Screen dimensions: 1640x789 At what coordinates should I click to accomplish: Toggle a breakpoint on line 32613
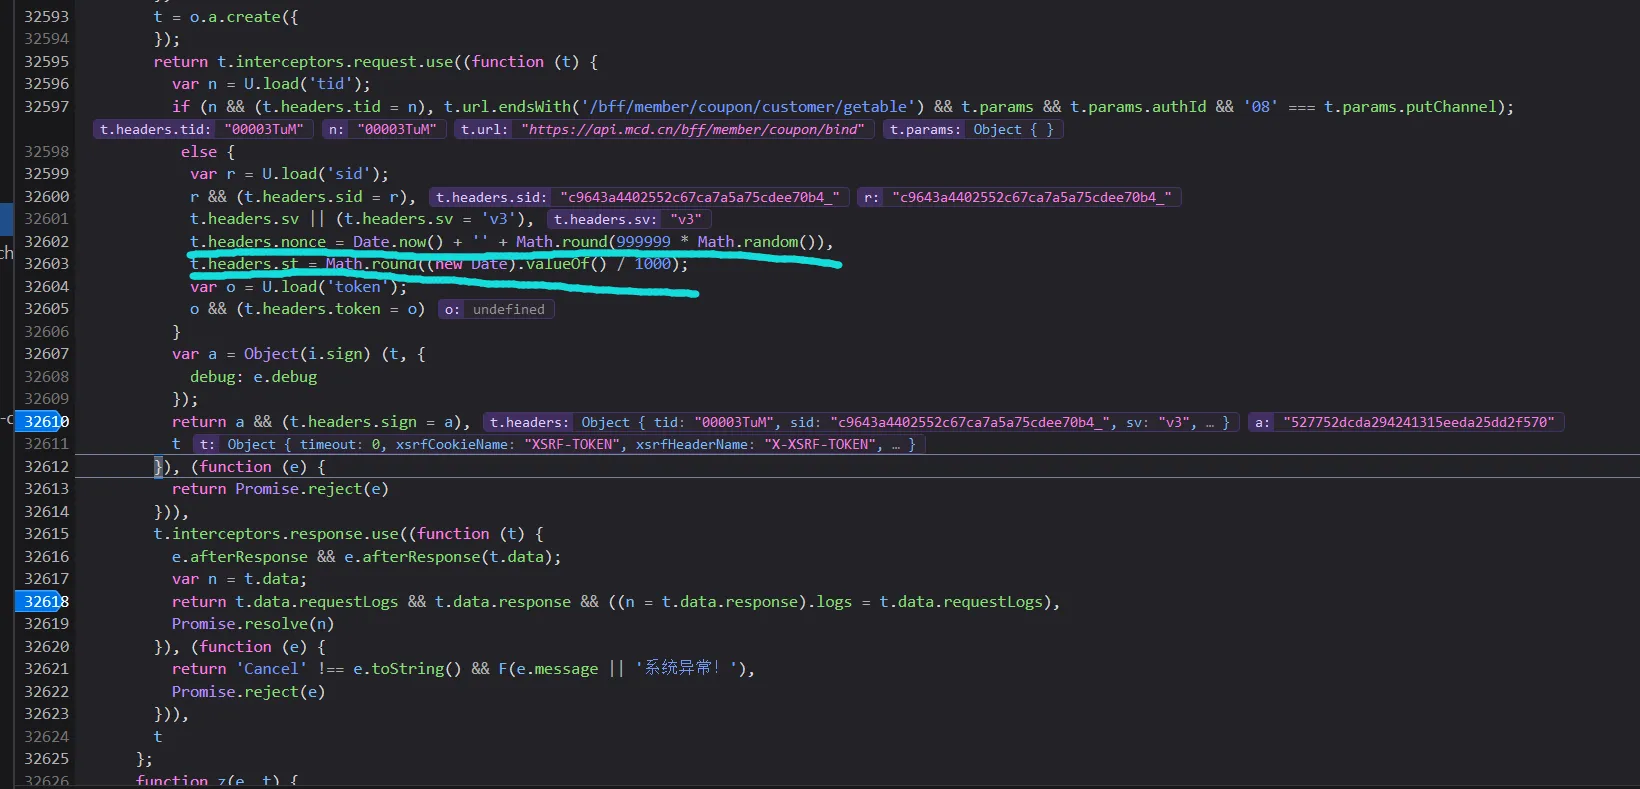46,489
